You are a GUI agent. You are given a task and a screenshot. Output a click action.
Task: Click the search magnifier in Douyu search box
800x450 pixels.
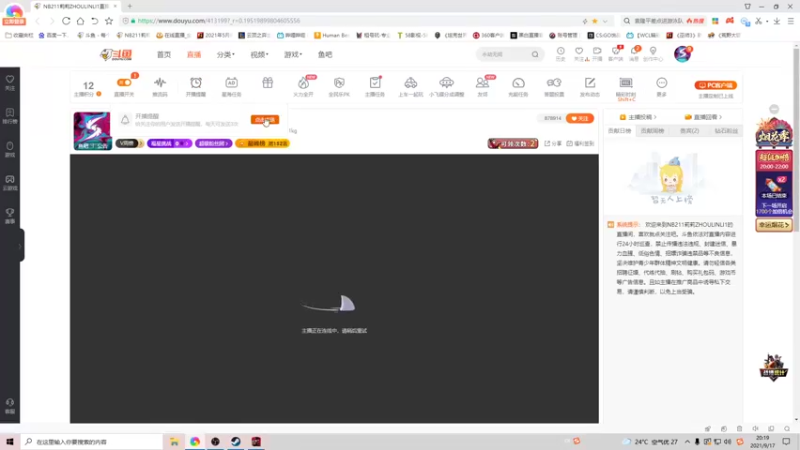click(535, 55)
